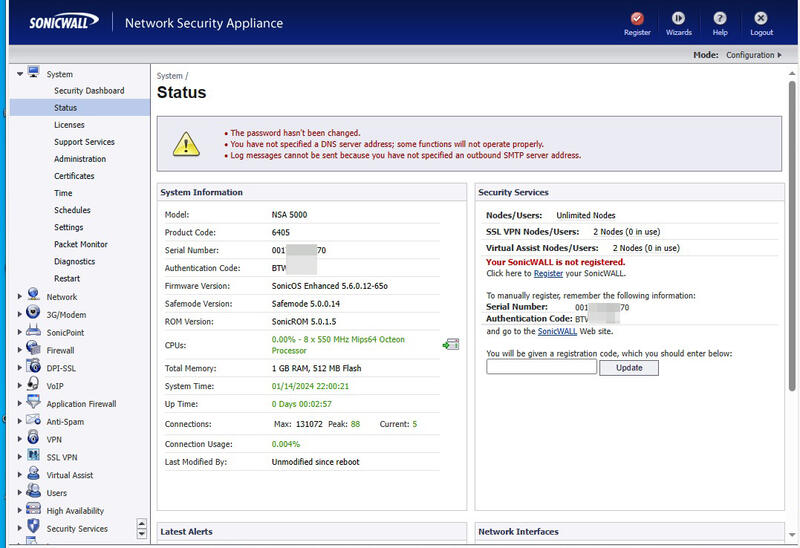
Task: Open the Mode Configuration dropdown arrow
Action: (779, 55)
